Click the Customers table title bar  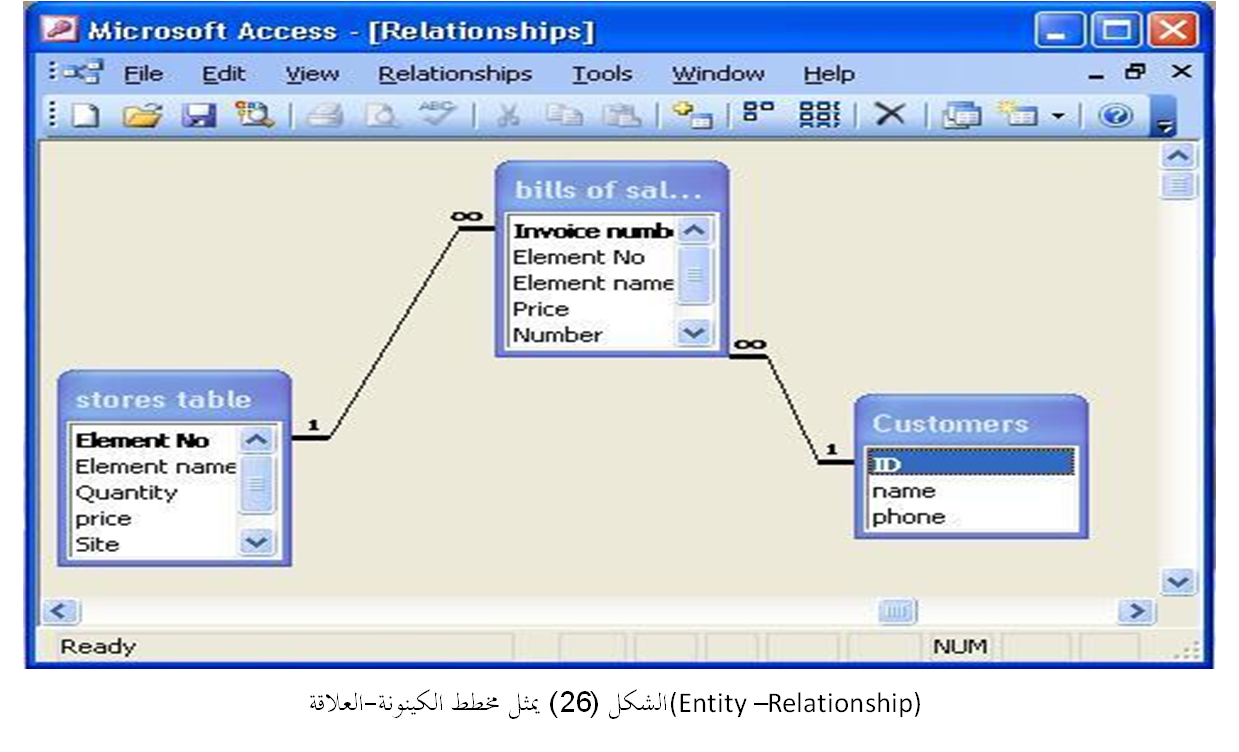(970, 422)
